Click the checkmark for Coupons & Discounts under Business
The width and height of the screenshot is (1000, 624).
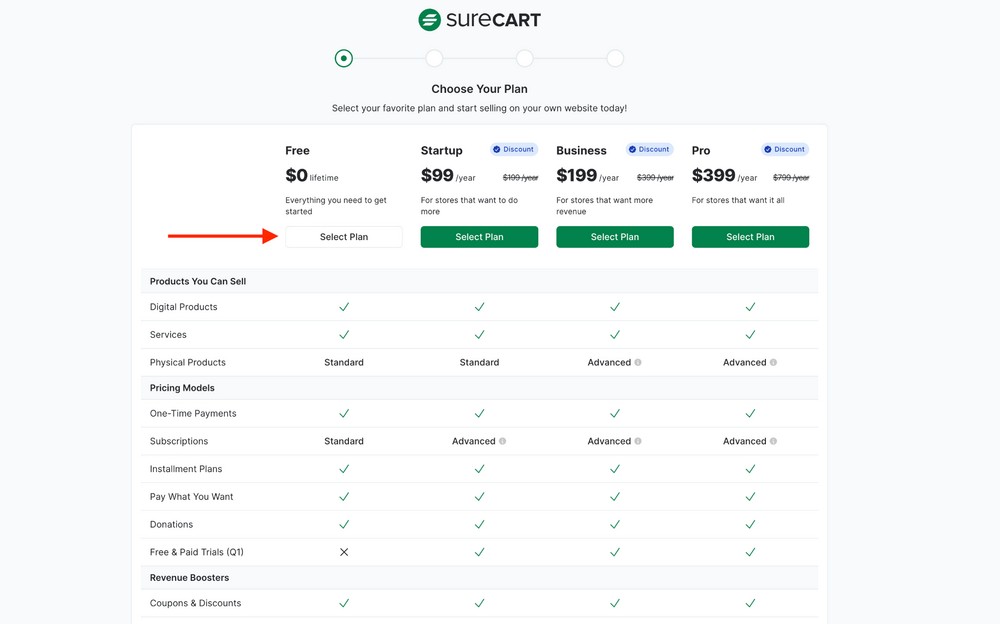tap(615, 603)
